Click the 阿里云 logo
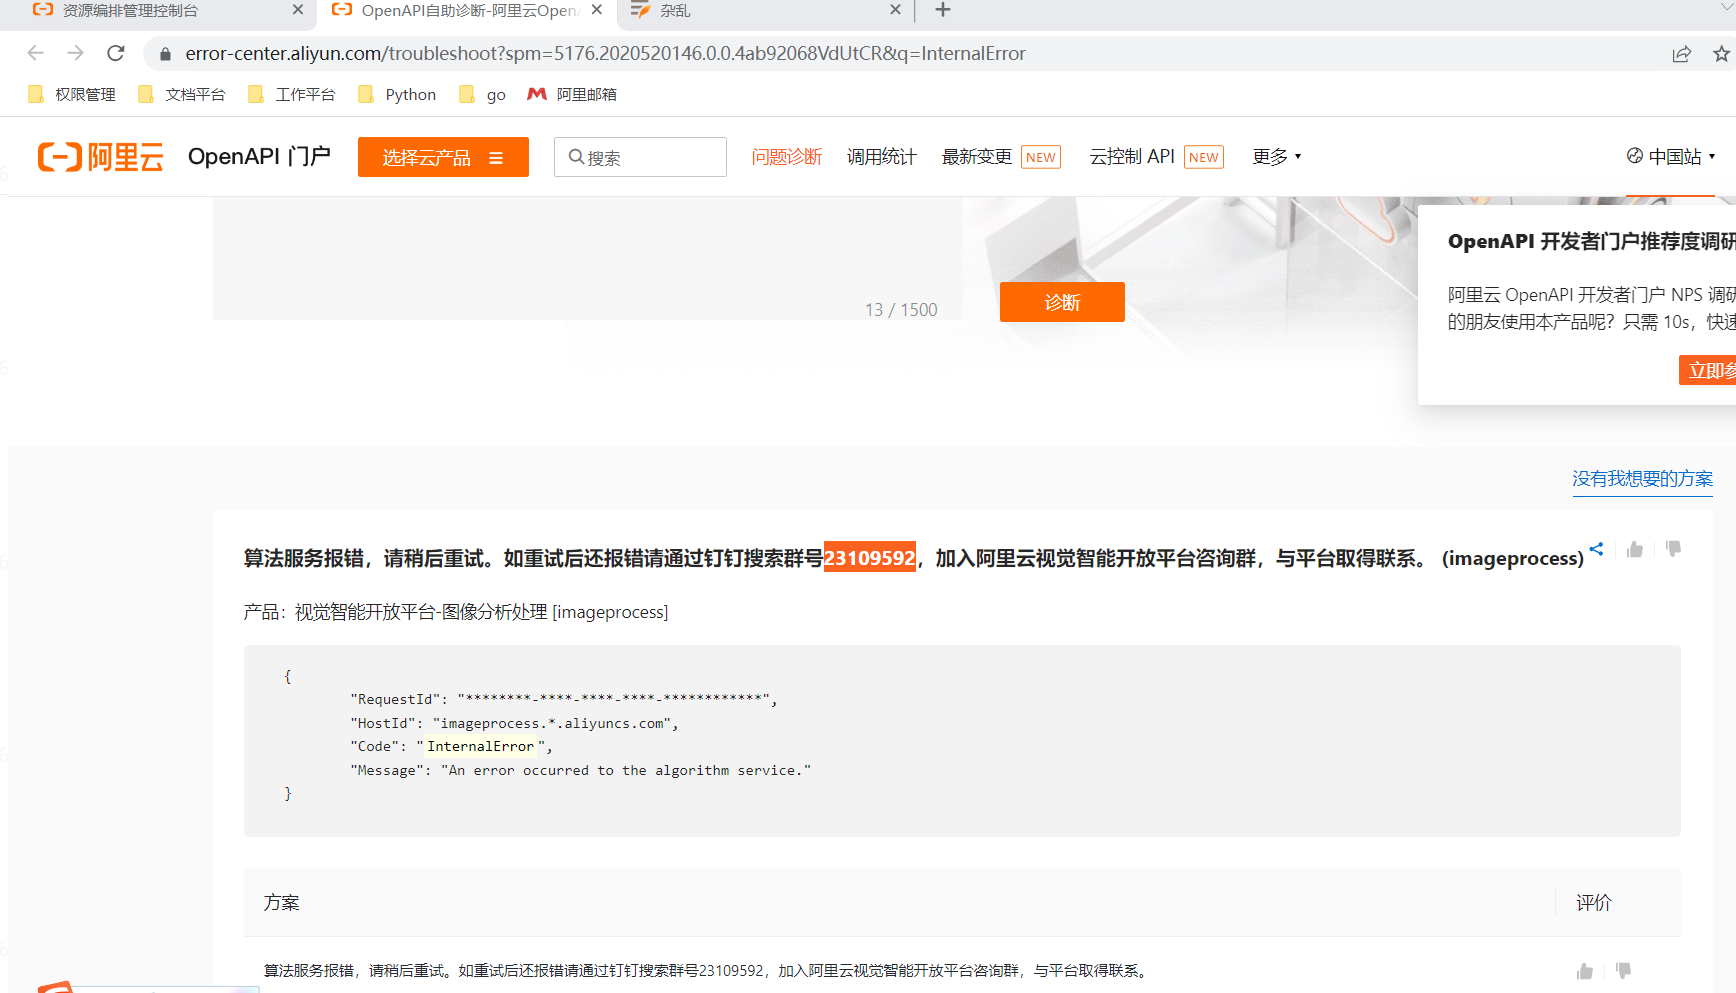The width and height of the screenshot is (1736, 993). pyautogui.click(x=100, y=157)
